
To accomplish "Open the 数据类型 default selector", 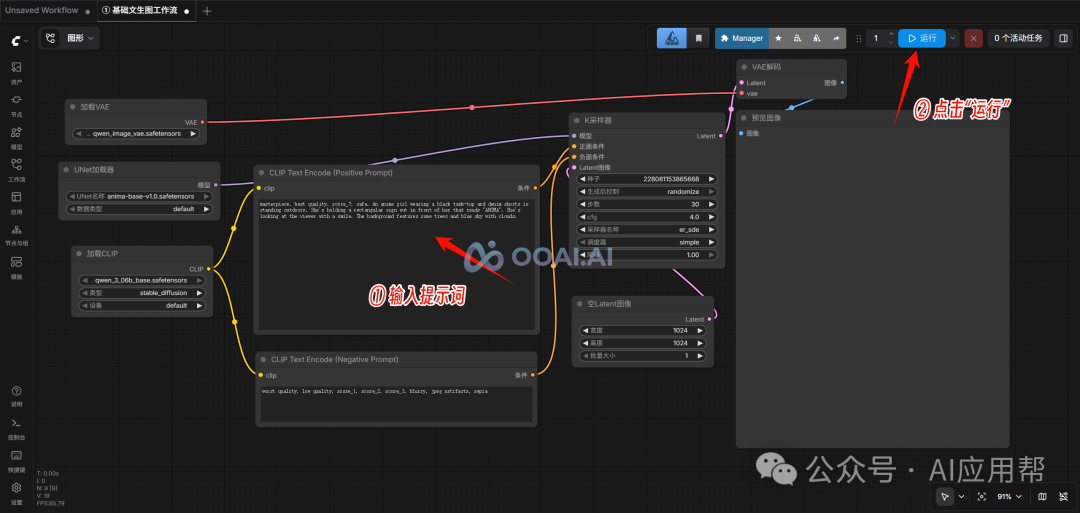I will click(139, 209).
